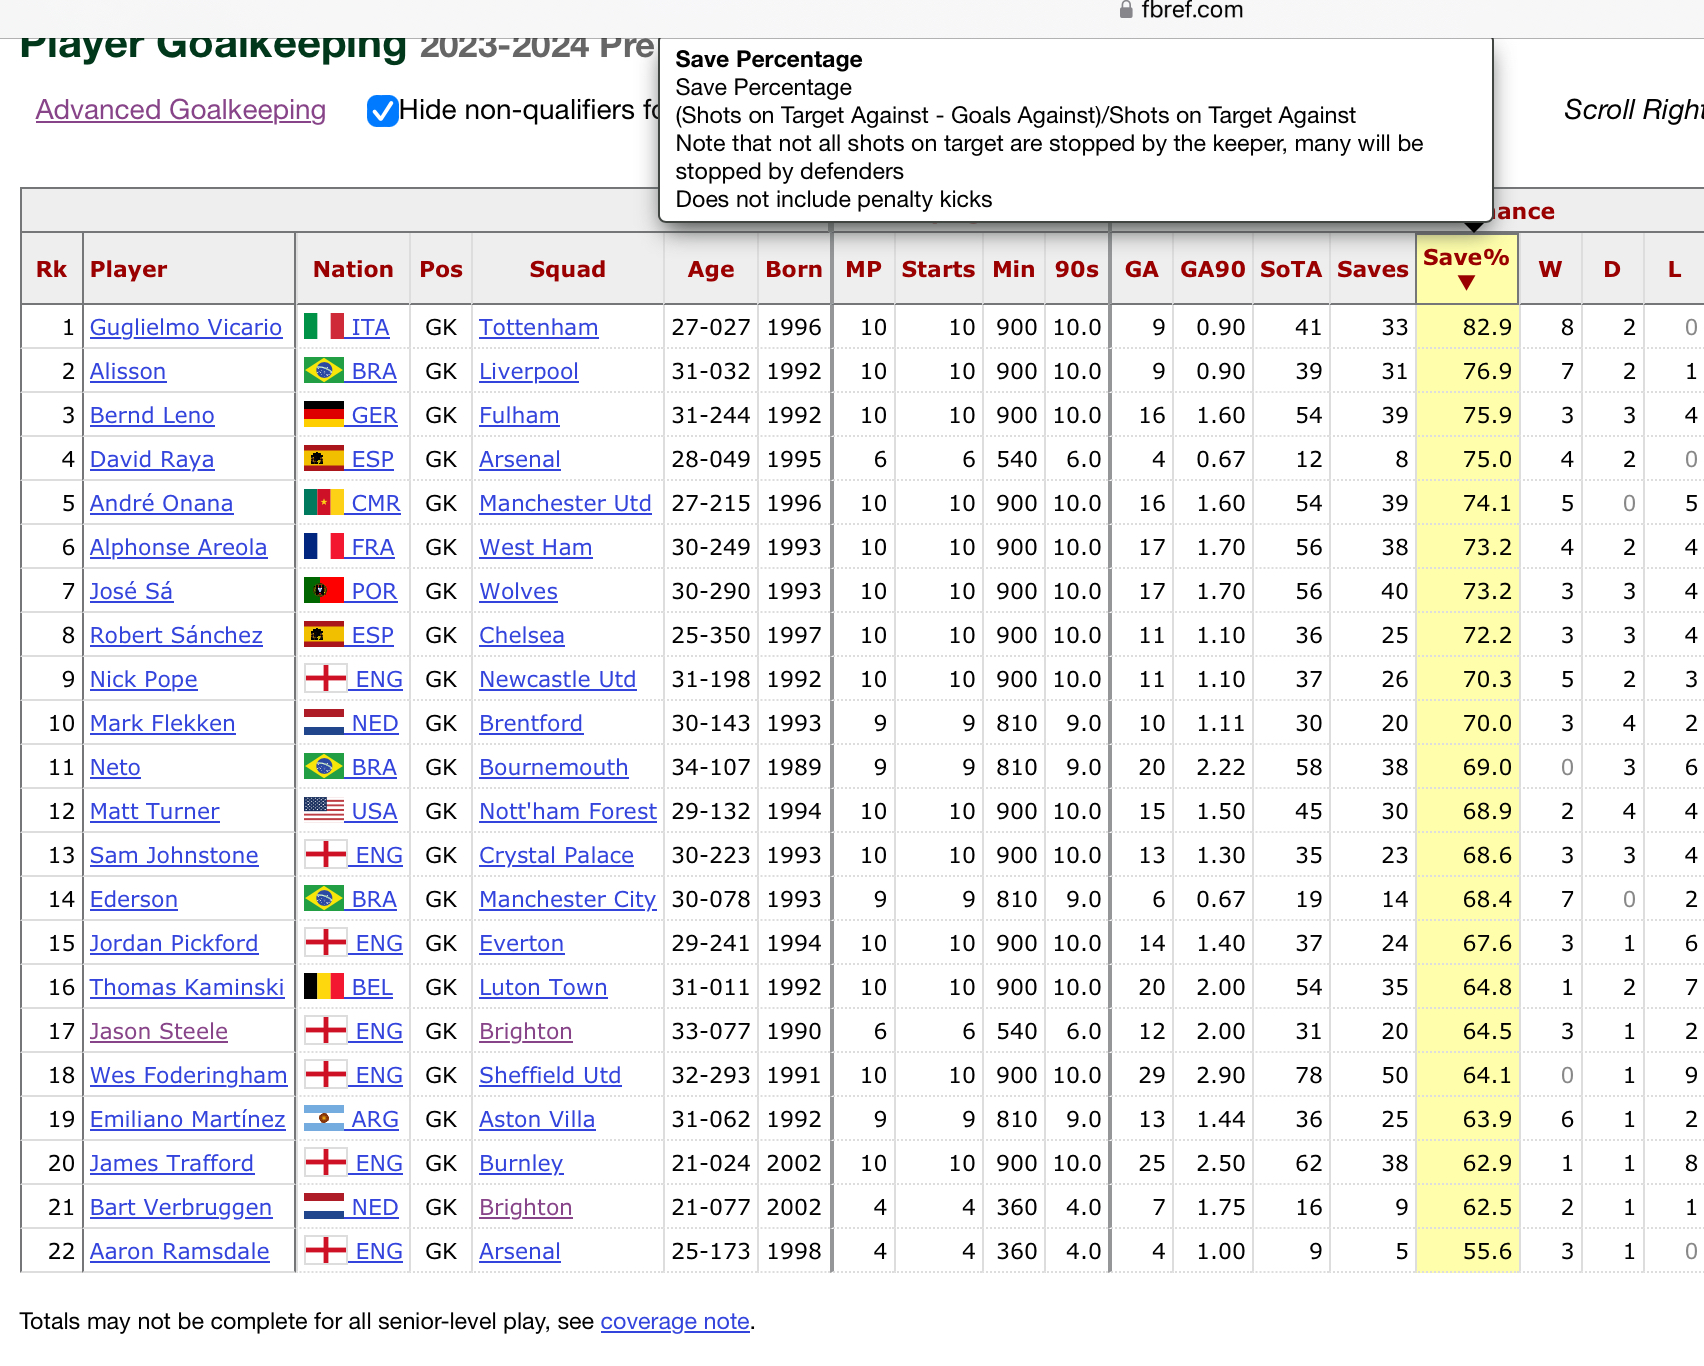Sort by the Player column header

(128, 269)
